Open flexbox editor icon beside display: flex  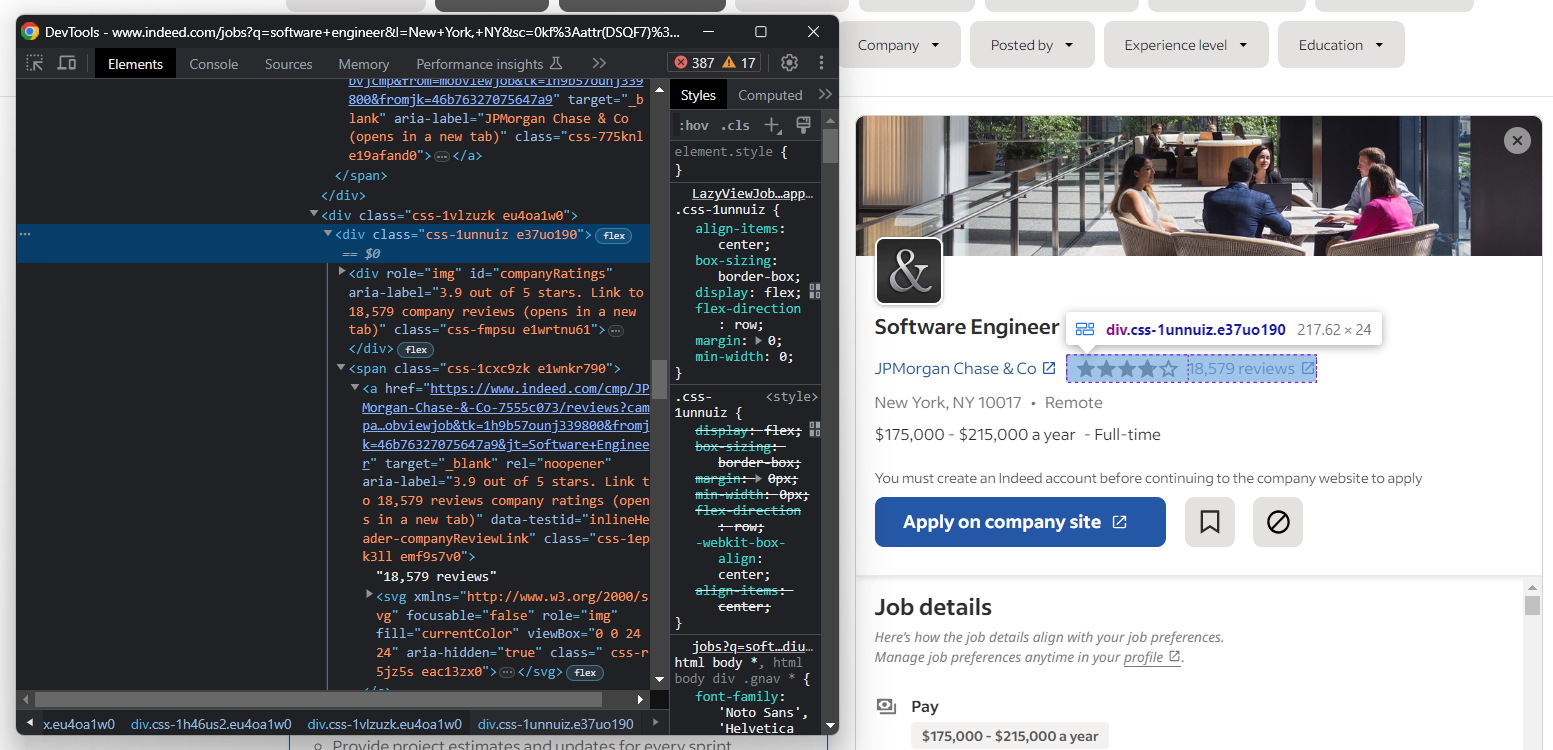814,291
